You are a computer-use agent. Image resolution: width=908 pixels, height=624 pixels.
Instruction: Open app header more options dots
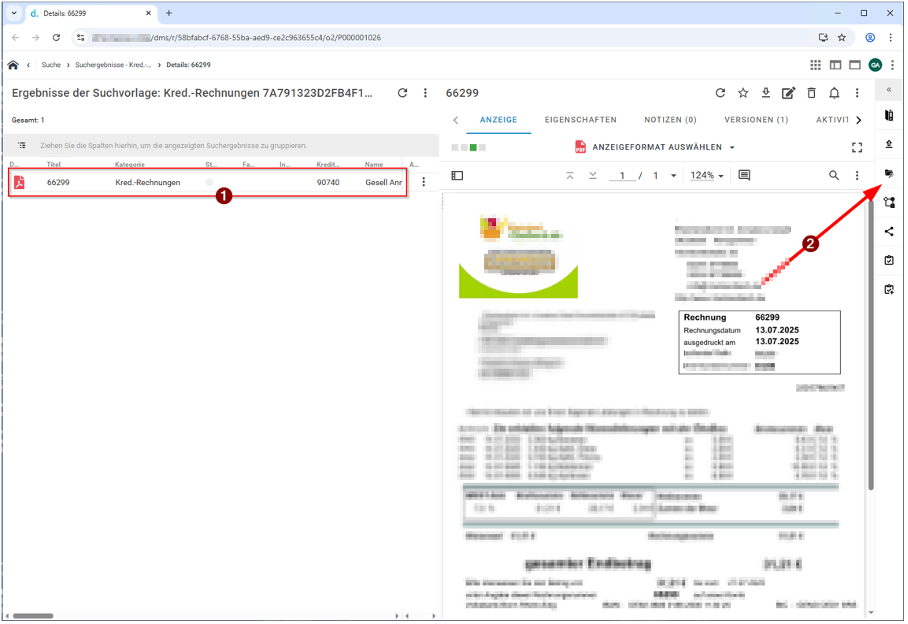892,65
